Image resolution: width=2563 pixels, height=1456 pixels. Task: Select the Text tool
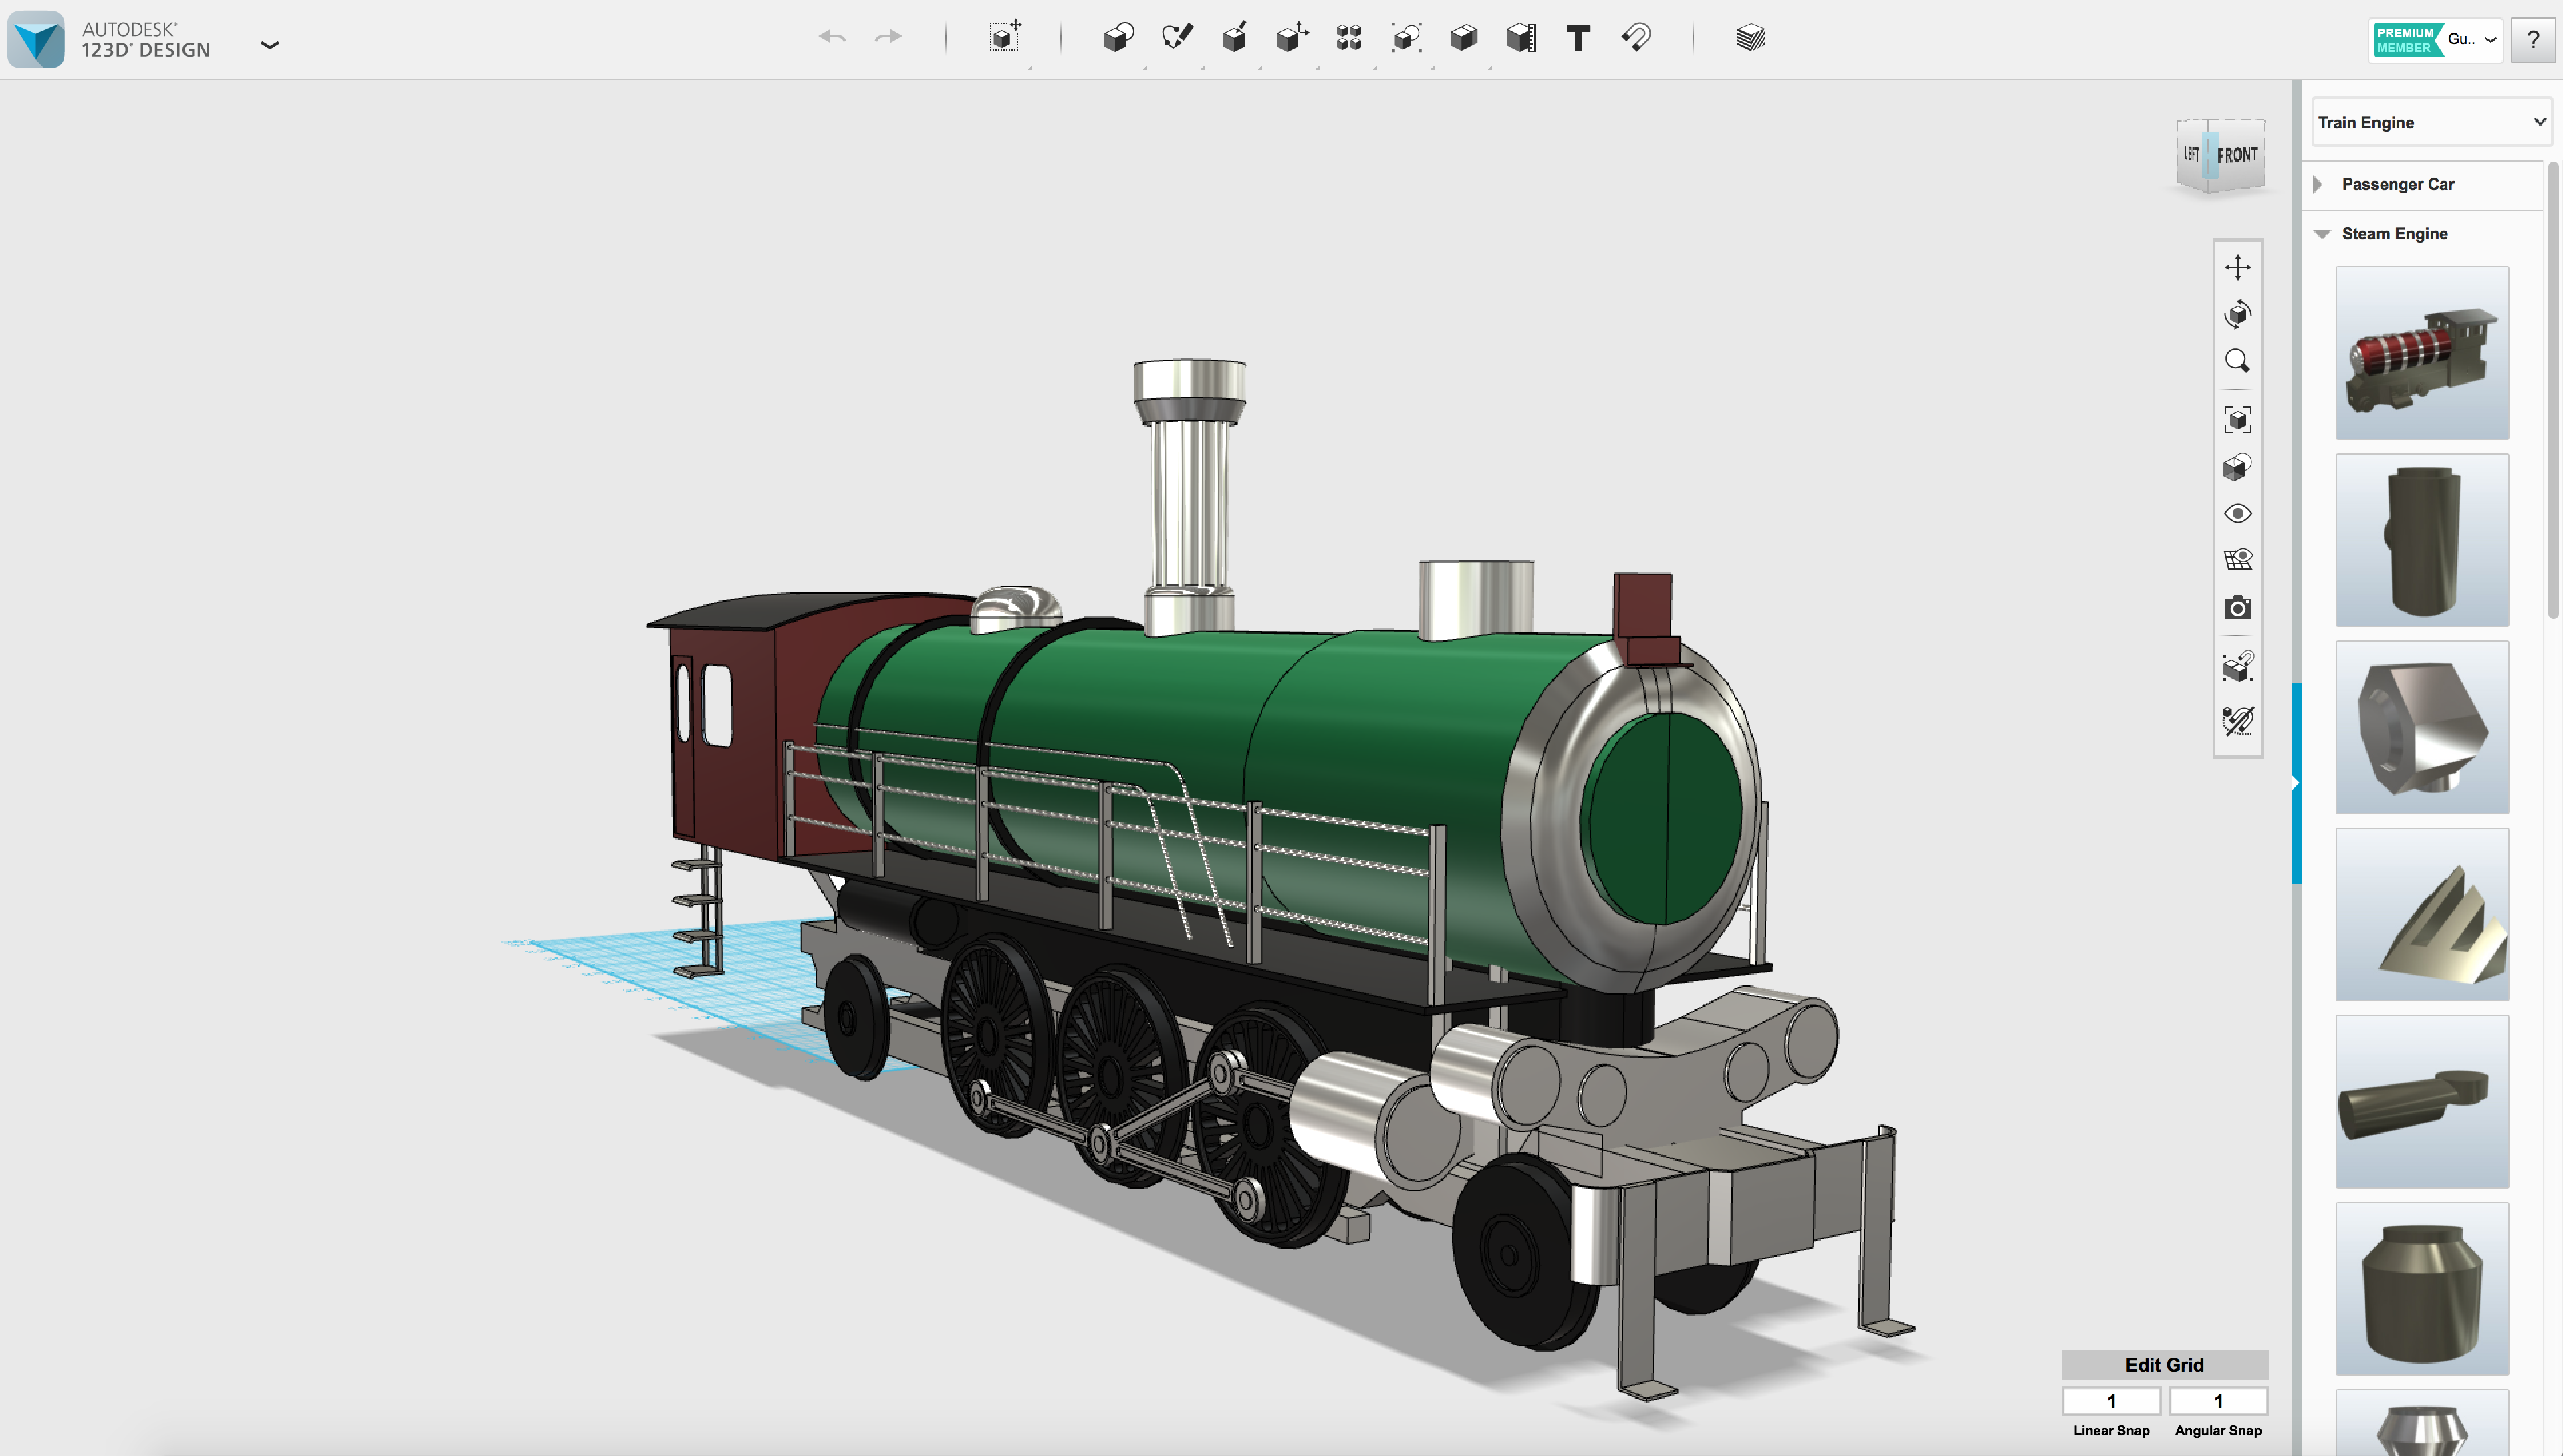[1578, 38]
